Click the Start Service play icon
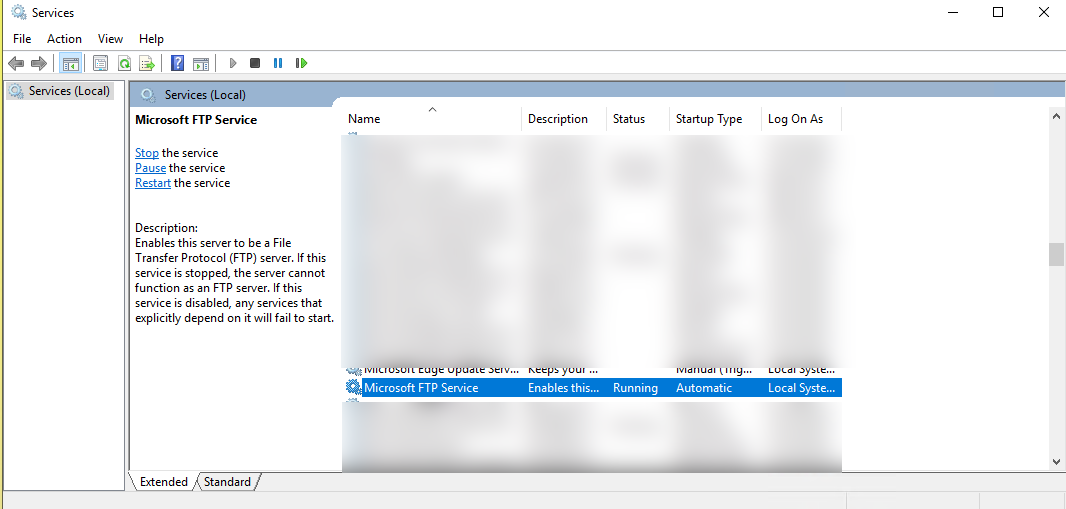 [233, 63]
